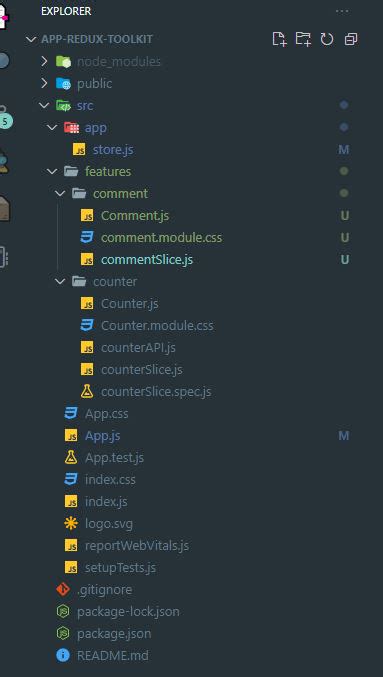
Task: Click the JS icon beside store.js
Action: [x=79, y=150]
